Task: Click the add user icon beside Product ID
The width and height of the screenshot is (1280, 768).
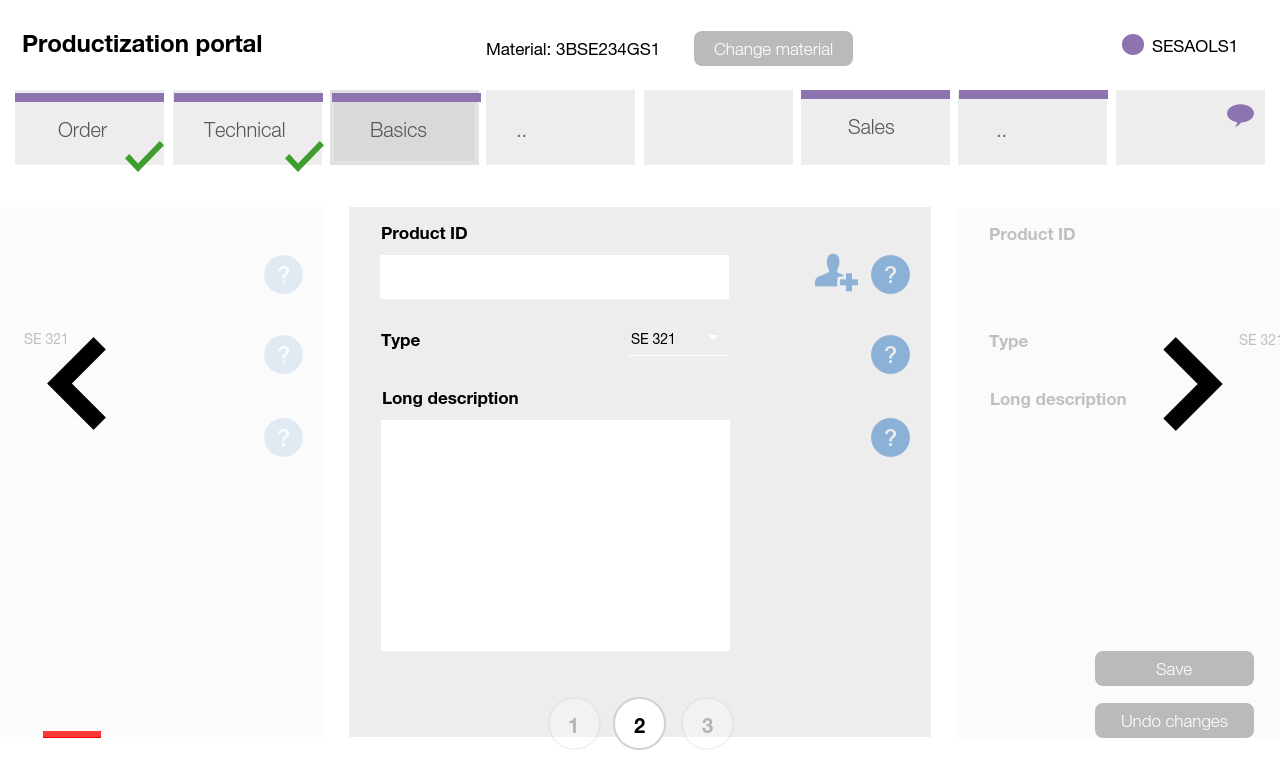Action: 836,273
